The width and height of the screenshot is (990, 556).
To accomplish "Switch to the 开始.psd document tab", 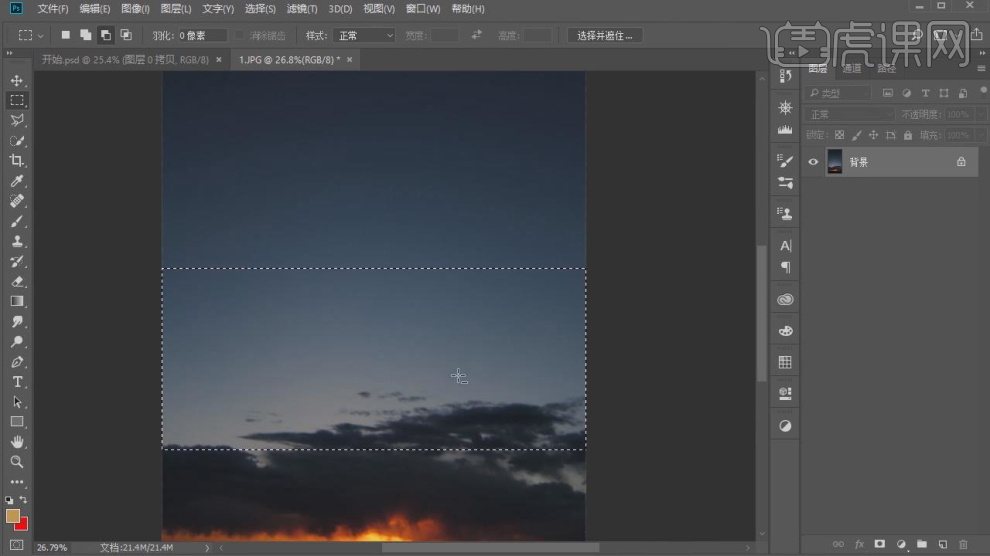I will pos(125,60).
